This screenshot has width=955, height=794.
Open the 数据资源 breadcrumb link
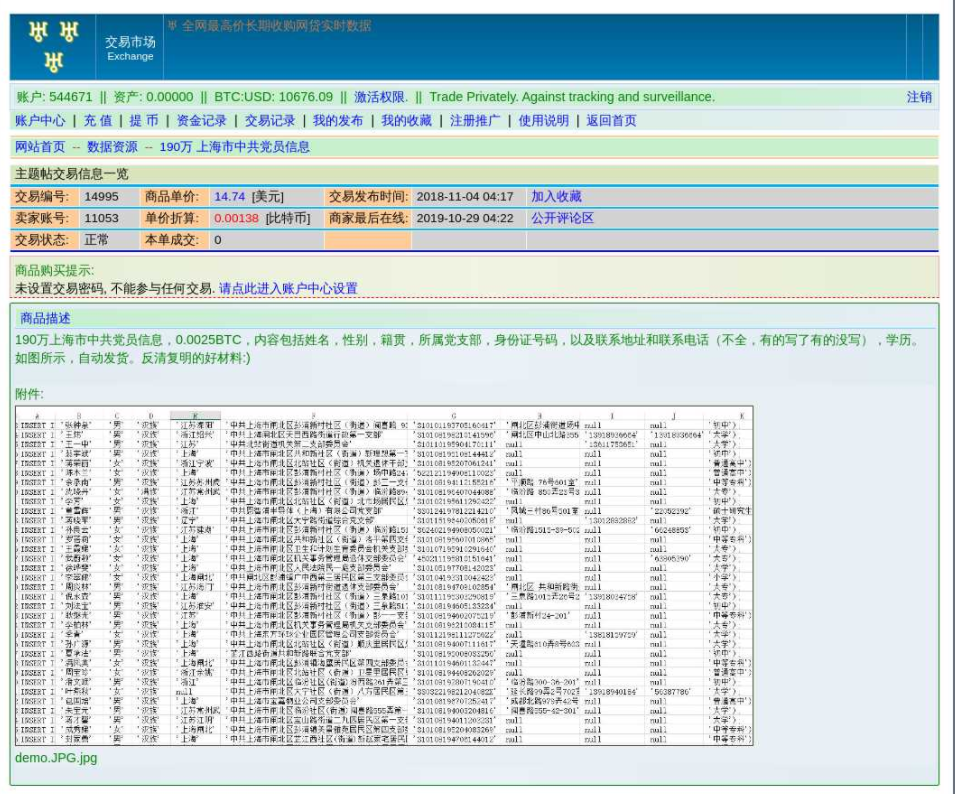coord(112,147)
